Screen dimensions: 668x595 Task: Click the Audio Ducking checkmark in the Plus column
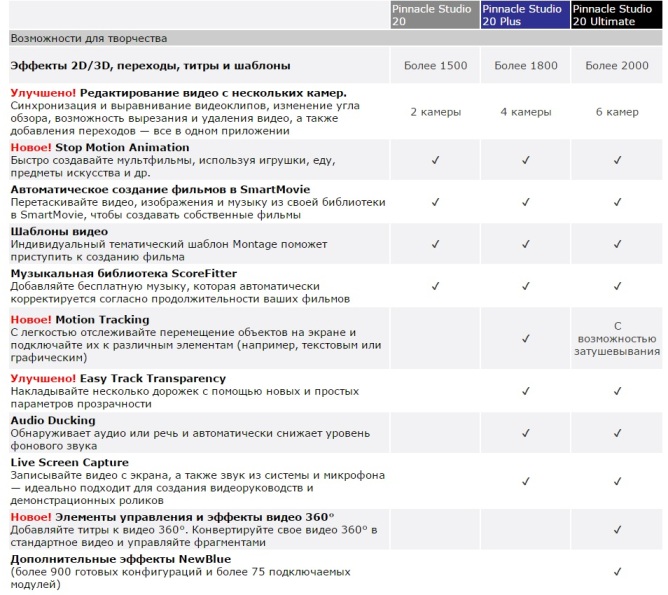(x=525, y=433)
